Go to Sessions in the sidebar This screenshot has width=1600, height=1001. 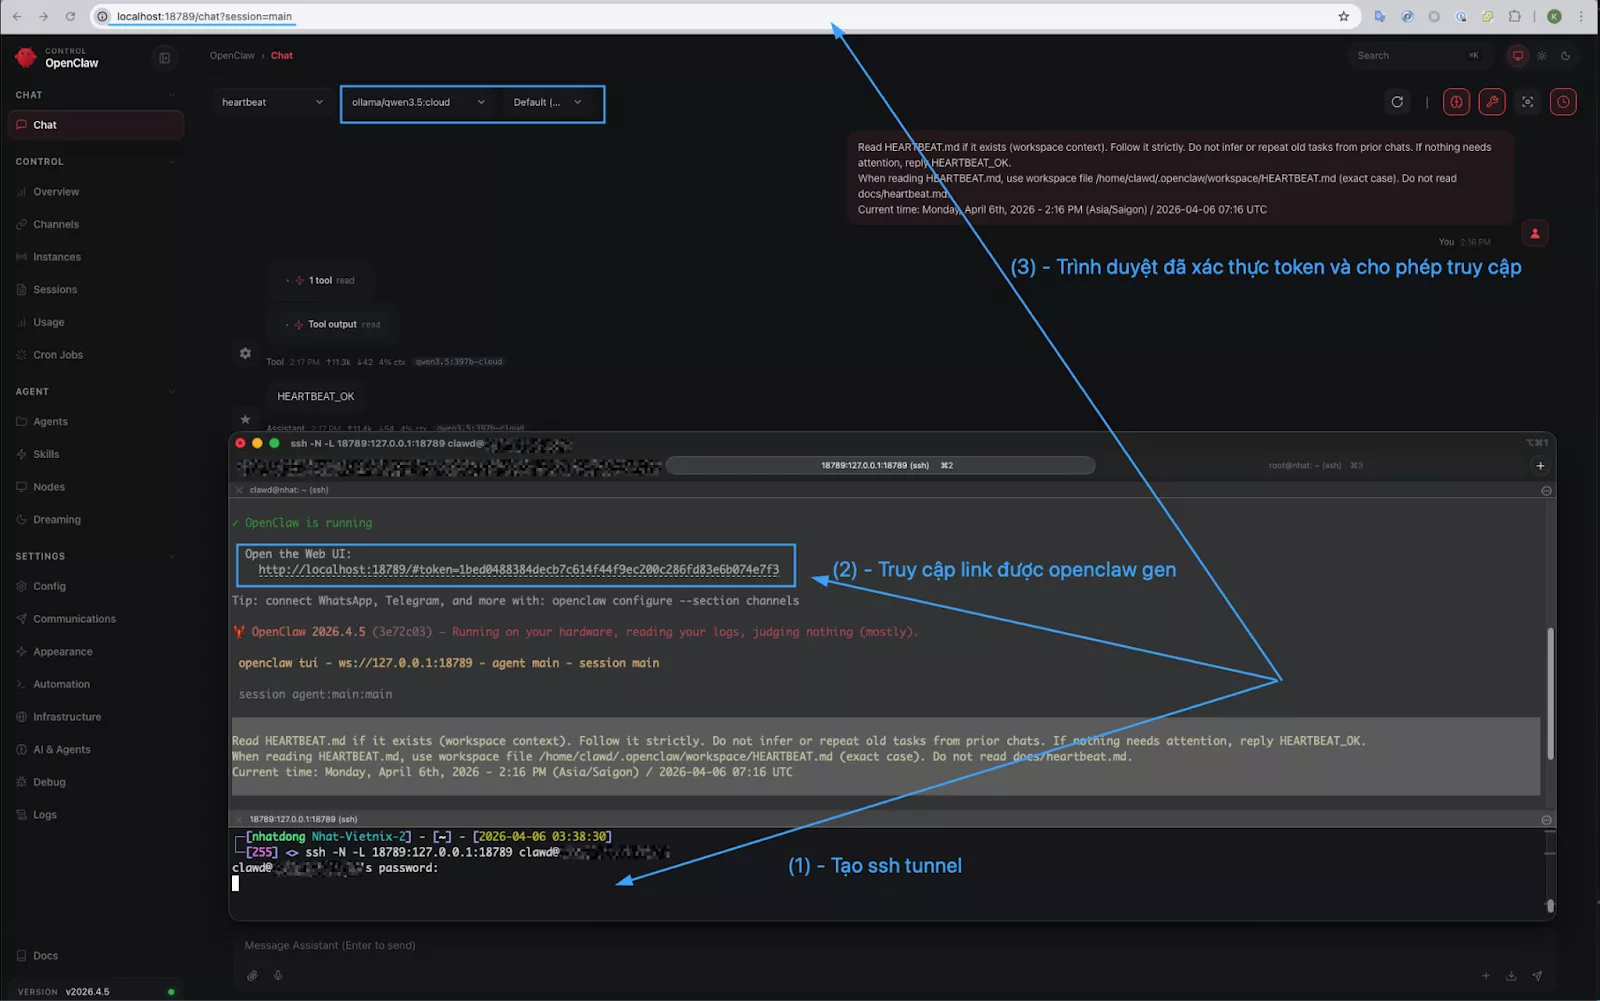point(55,290)
